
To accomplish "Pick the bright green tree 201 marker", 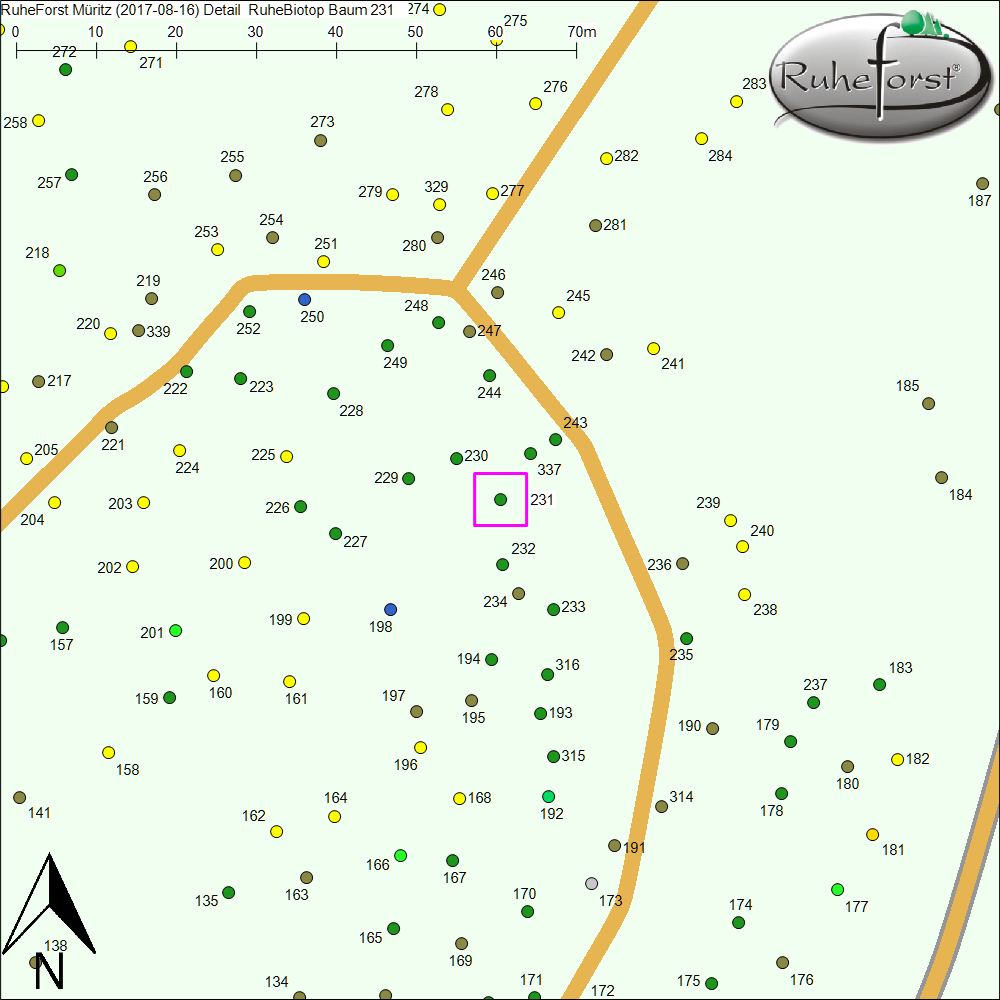I will [176, 630].
